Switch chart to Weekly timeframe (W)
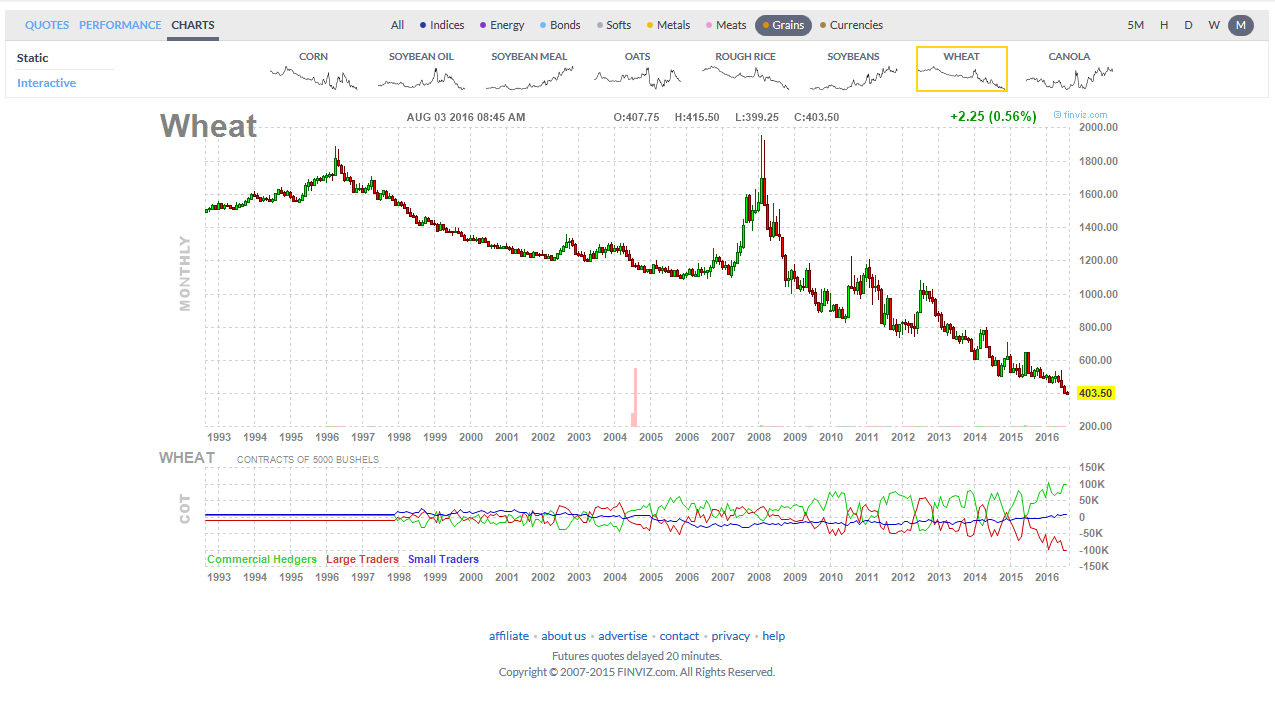The width and height of the screenshot is (1275, 722). point(1213,25)
